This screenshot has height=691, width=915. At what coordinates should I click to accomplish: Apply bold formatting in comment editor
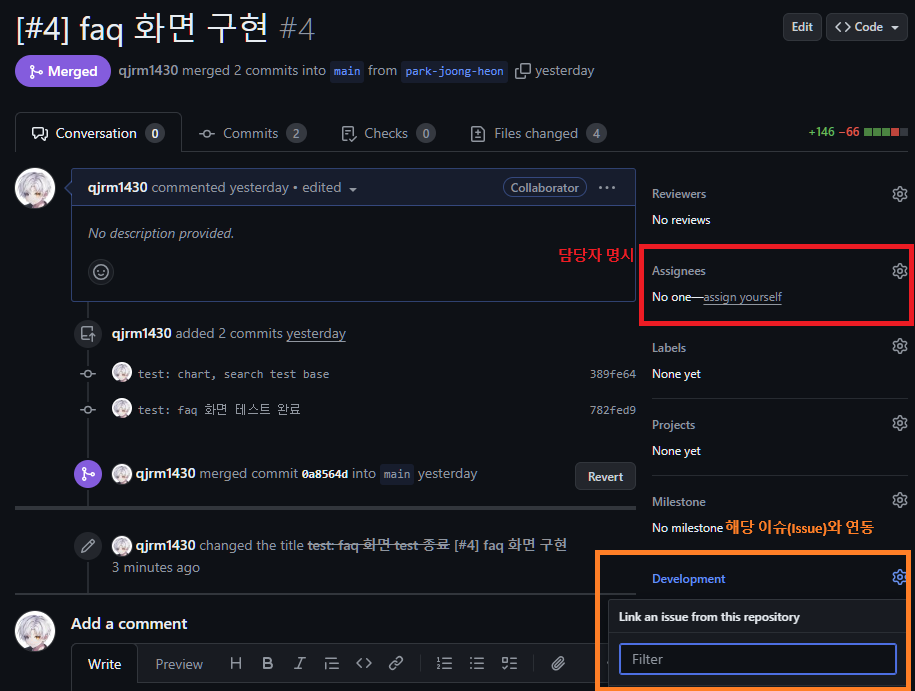pyautogui.click(x=268, y=663)
